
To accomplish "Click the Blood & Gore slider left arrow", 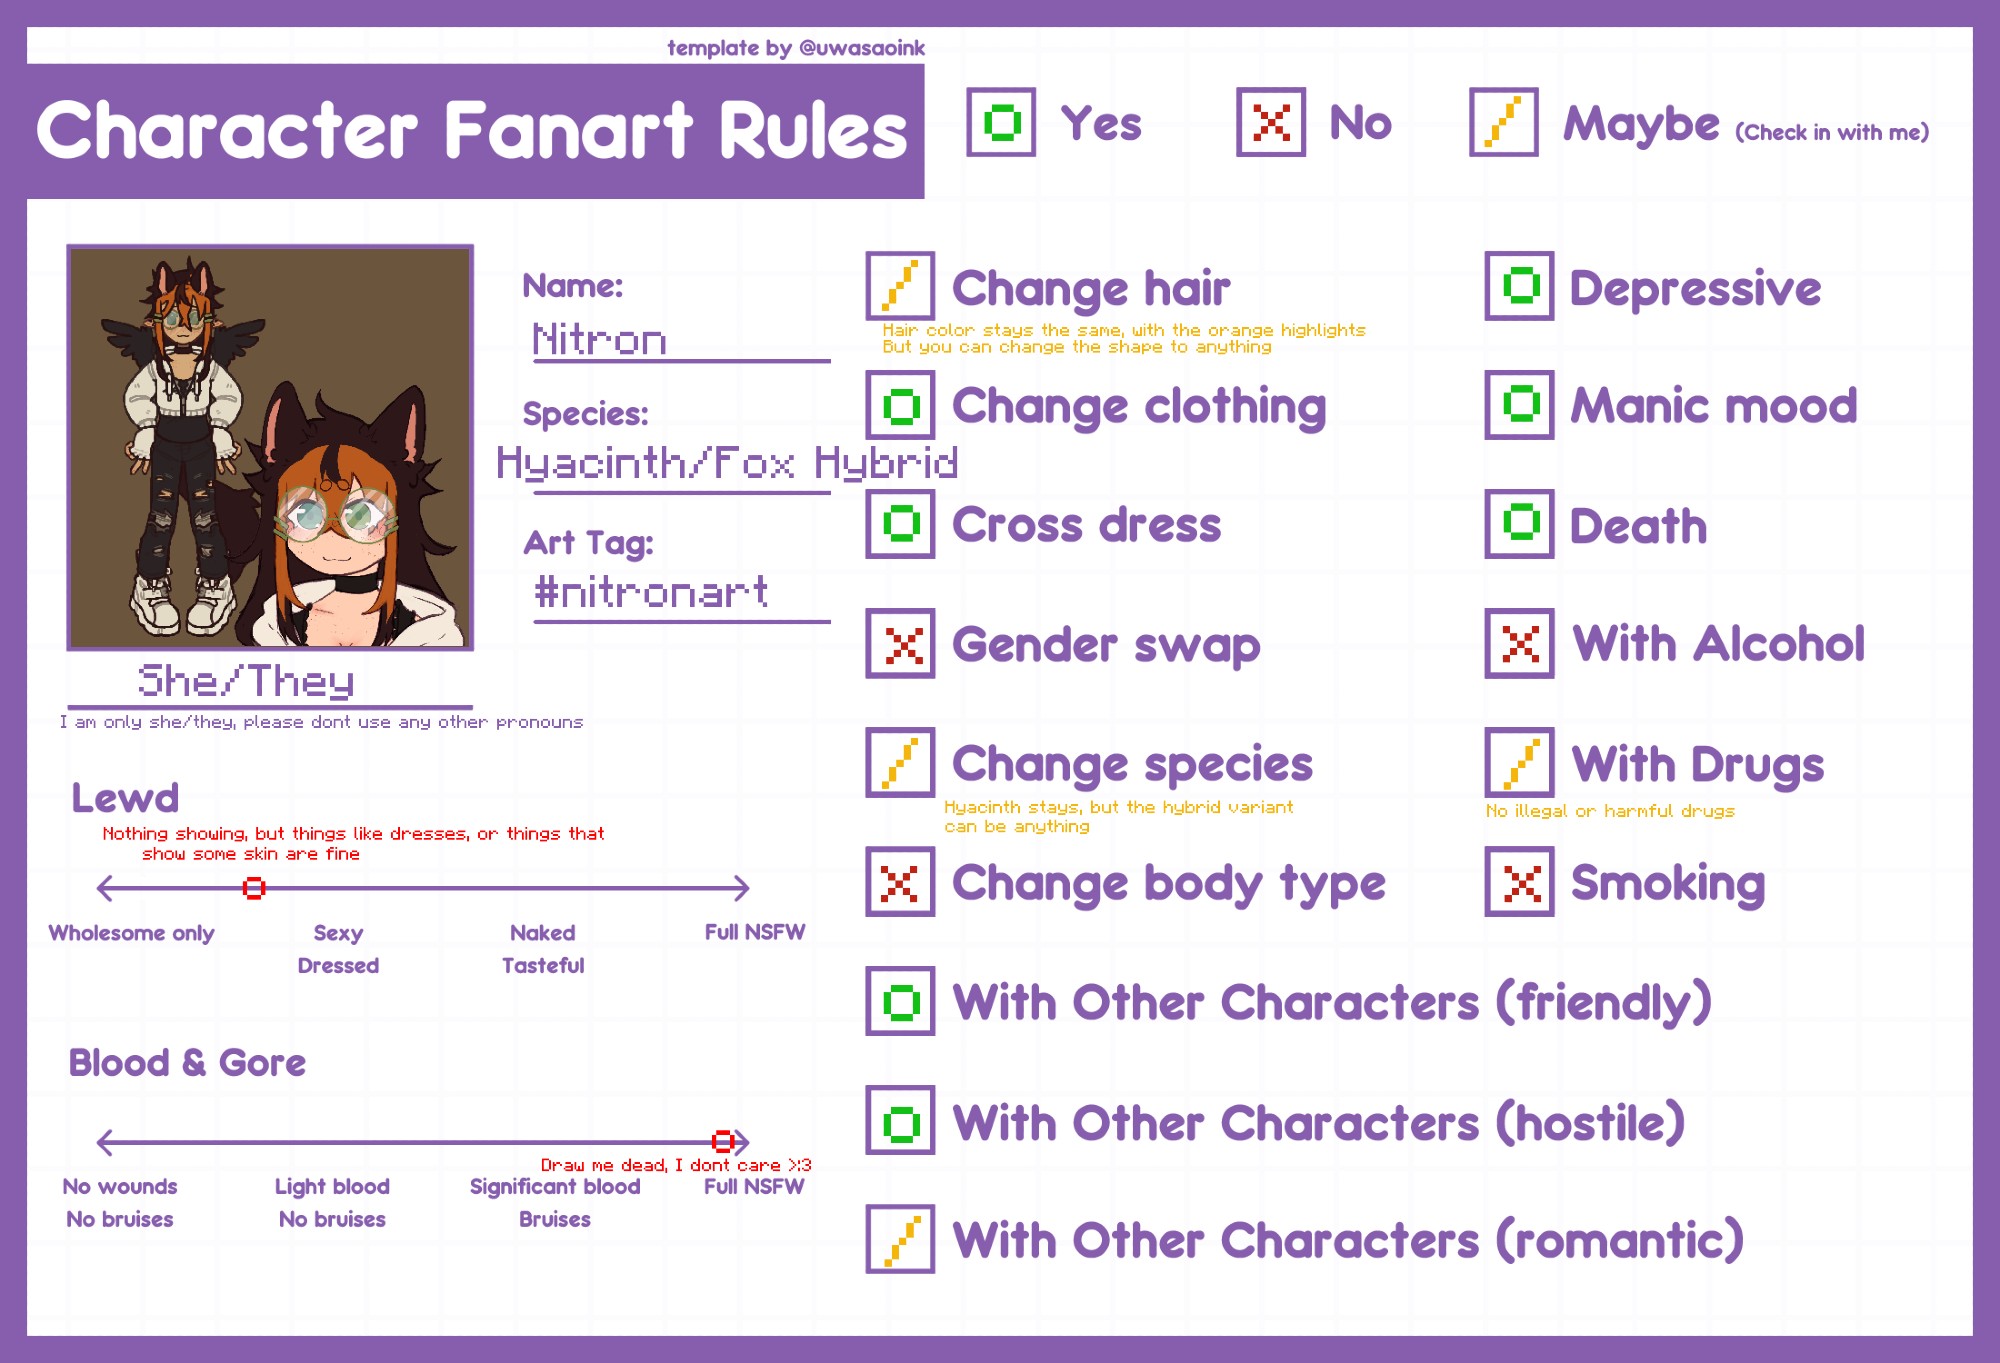I will tap(104, 1141).
